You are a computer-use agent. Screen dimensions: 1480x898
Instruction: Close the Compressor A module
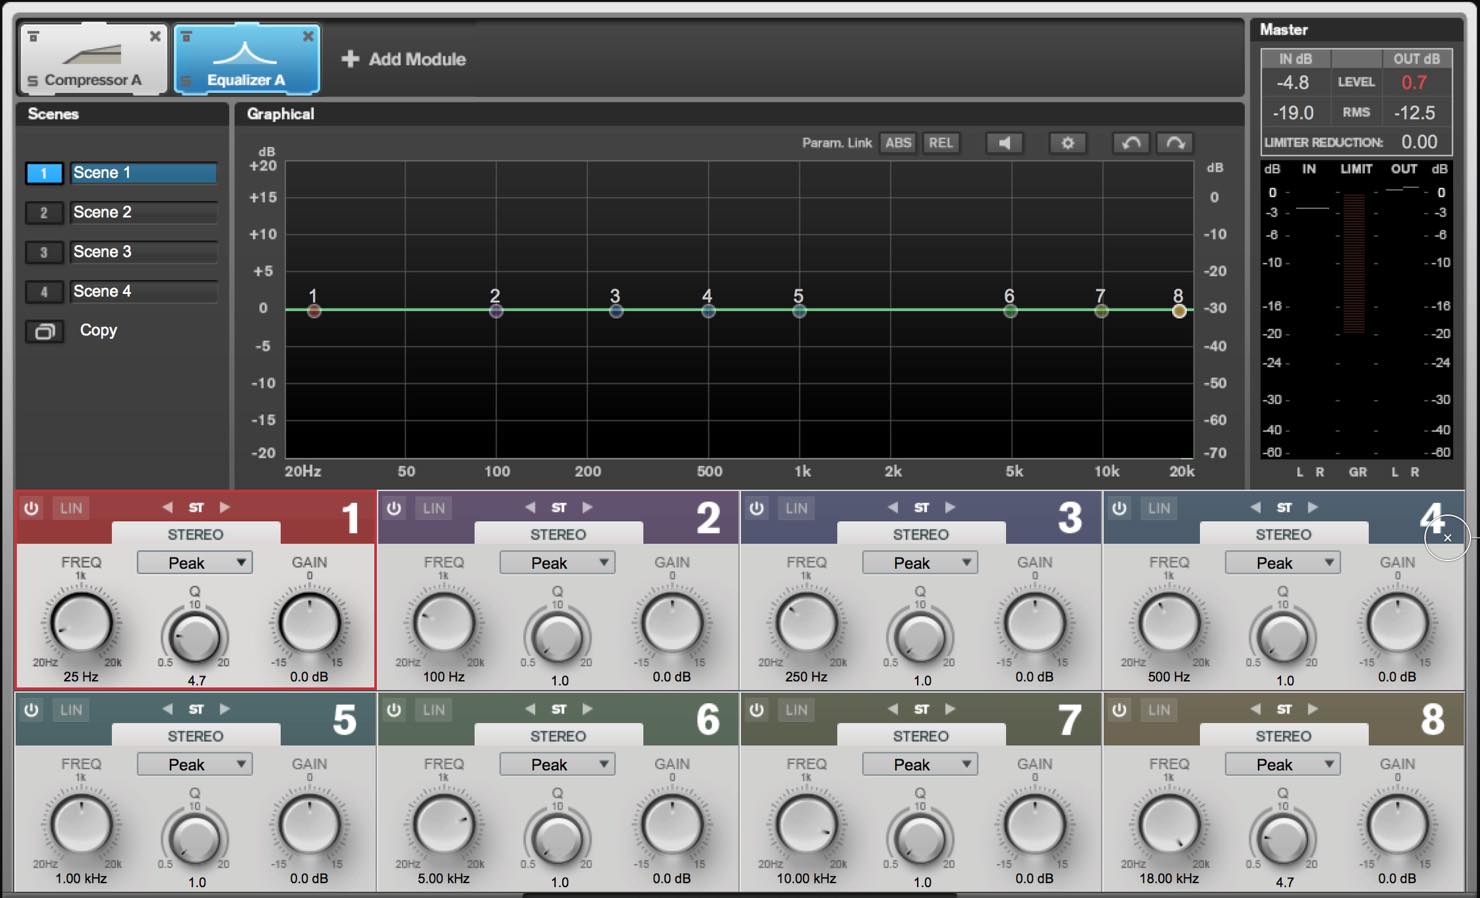coord(155,36)
